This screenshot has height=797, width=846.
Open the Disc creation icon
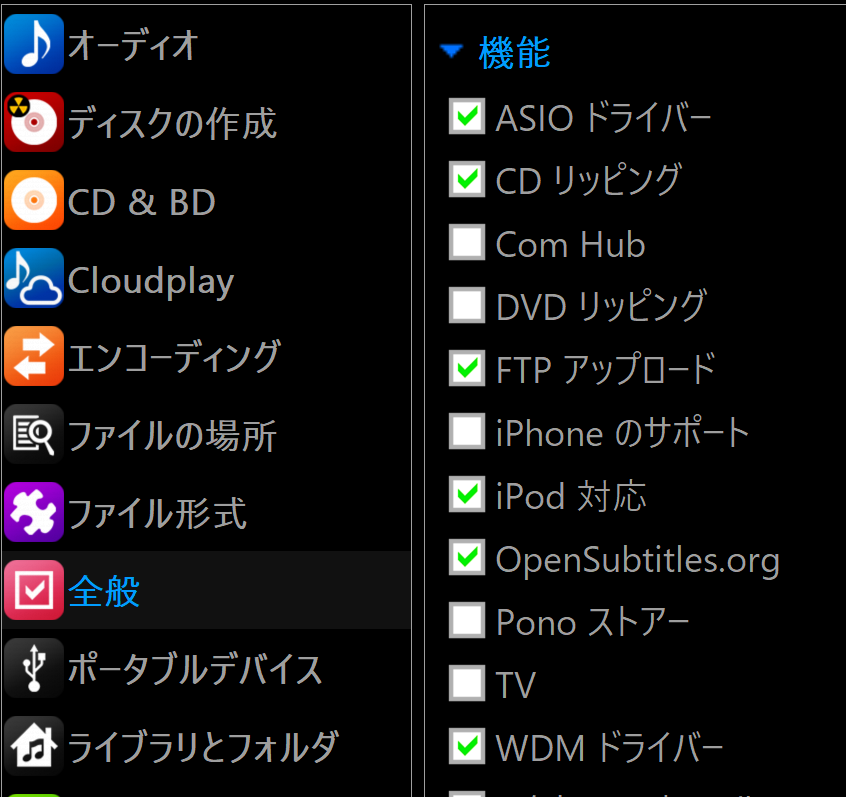point(34,123)
